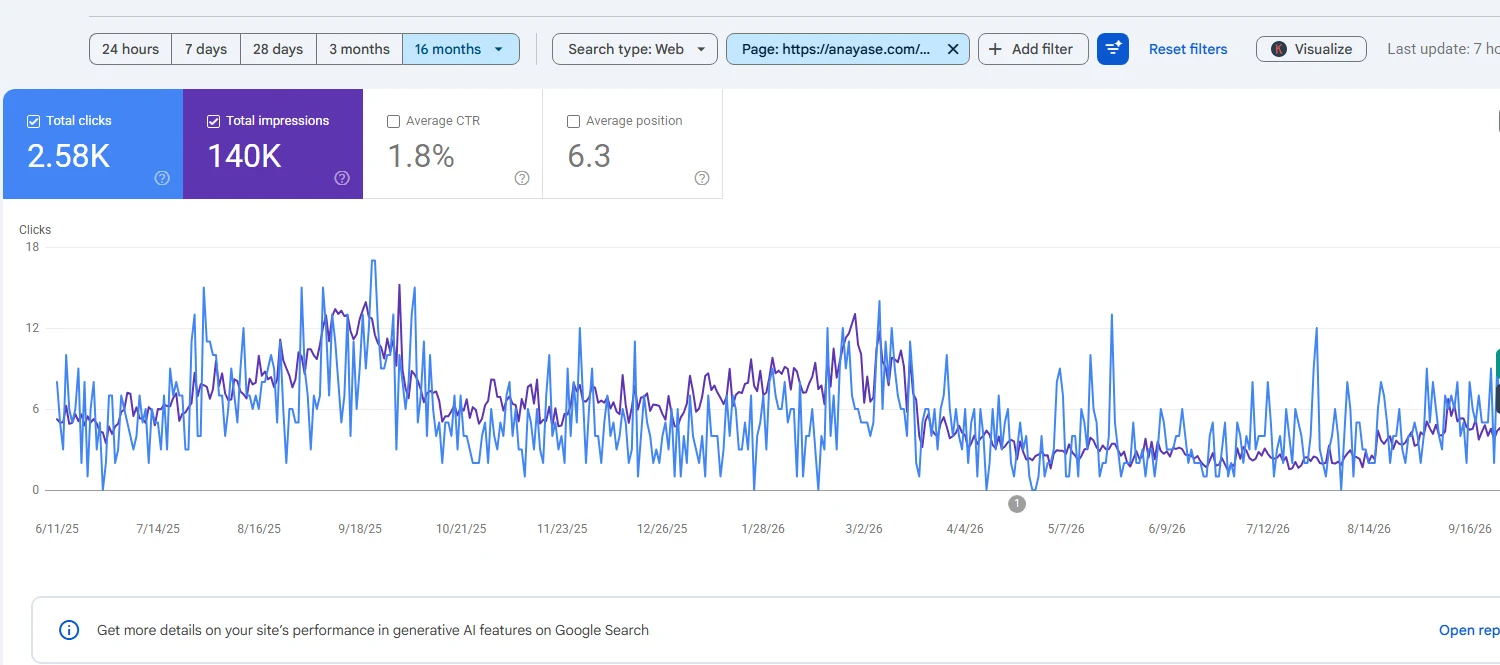Image resolution: width=1500 pixels, height=665 pixels.
Task: Open the Search type: Web dropdown
Action: pyautogui.click(x=634, y=49)
